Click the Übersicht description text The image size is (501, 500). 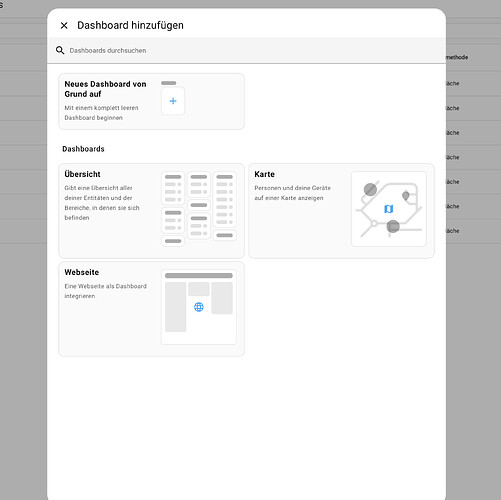102,203
